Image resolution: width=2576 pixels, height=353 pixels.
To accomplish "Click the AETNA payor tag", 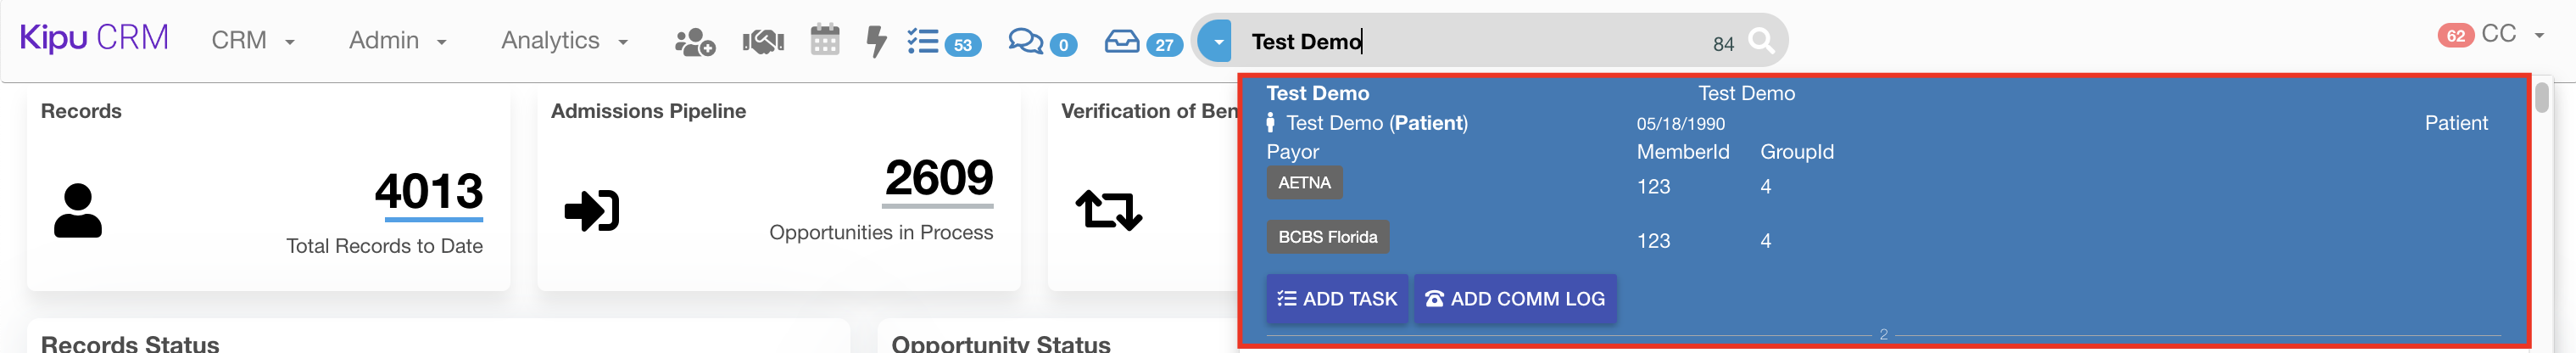I will tap(1304, 183).
